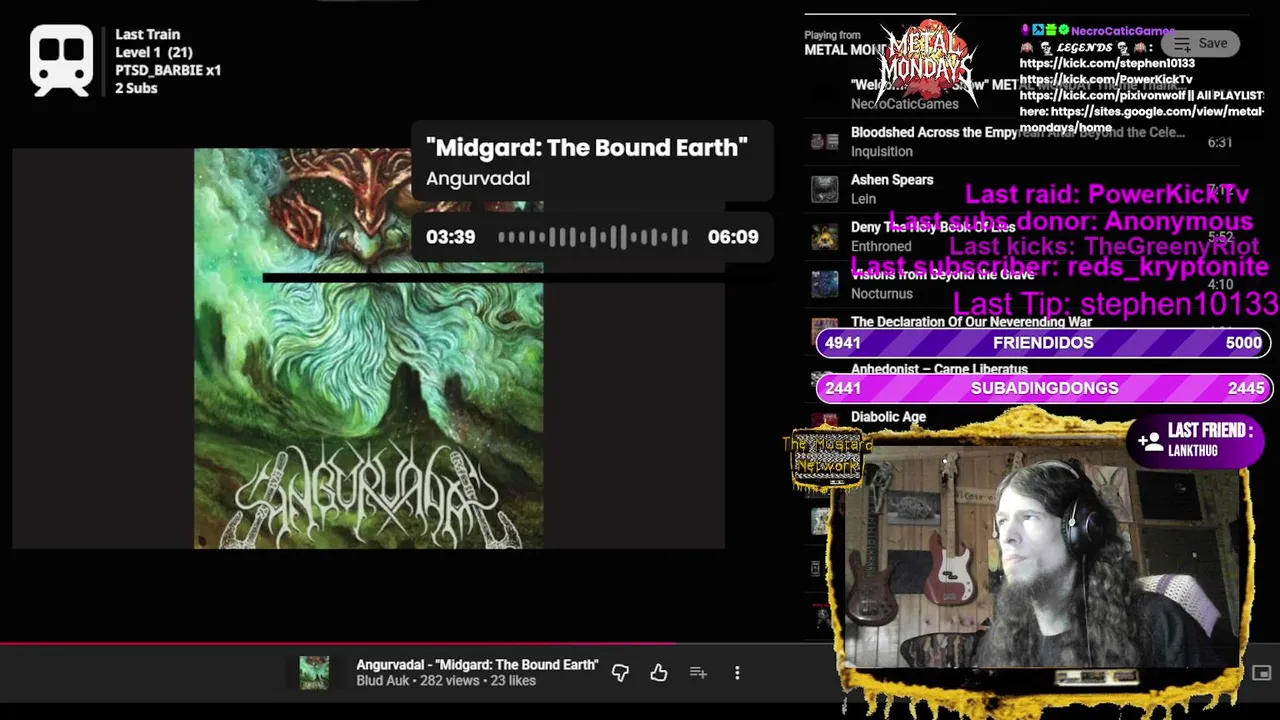Like the song with thumbs-up icon
The width and height of the screenshot is (1280, 720).
tap(658, 673)
